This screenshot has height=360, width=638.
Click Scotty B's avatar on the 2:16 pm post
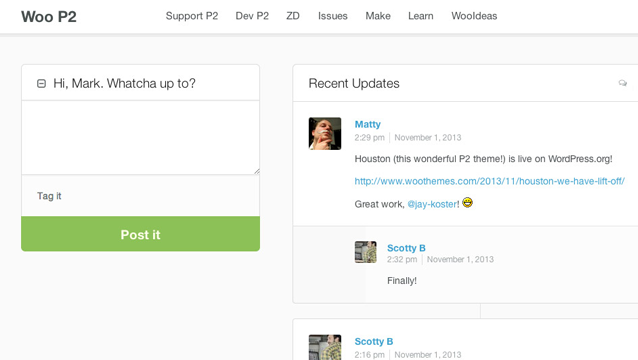pyautogui.click(x=325, y=347)
